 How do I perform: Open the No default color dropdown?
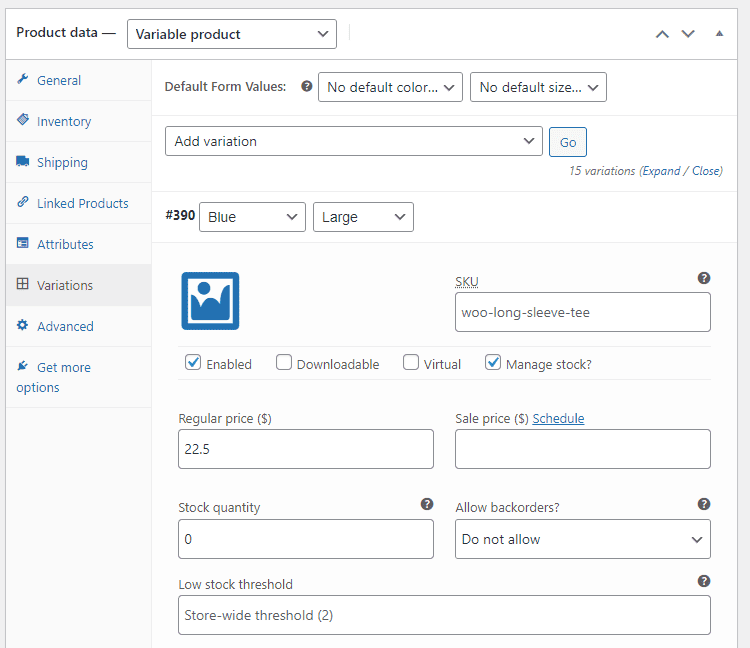390,87
